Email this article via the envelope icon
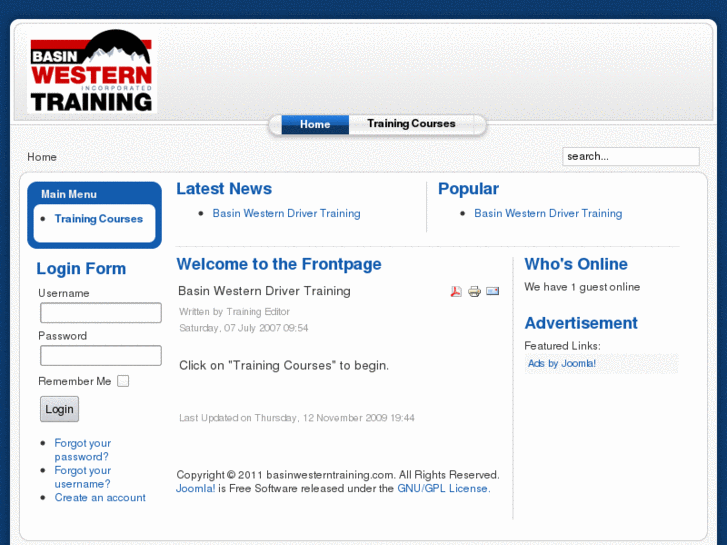This screenshot has width=727, height=545. pos(492,291)
